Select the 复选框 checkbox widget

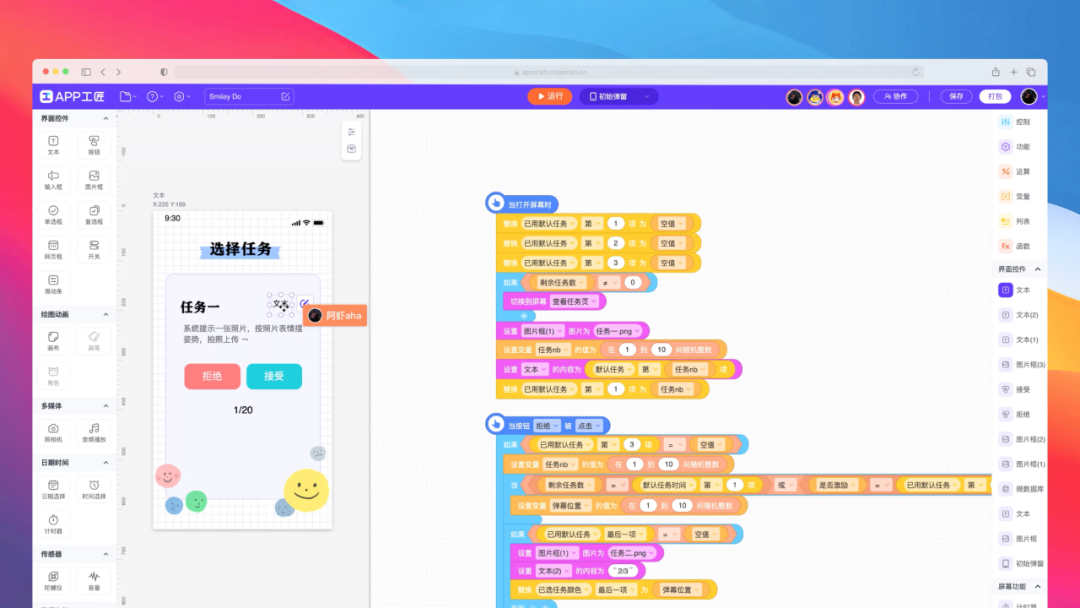94,214
